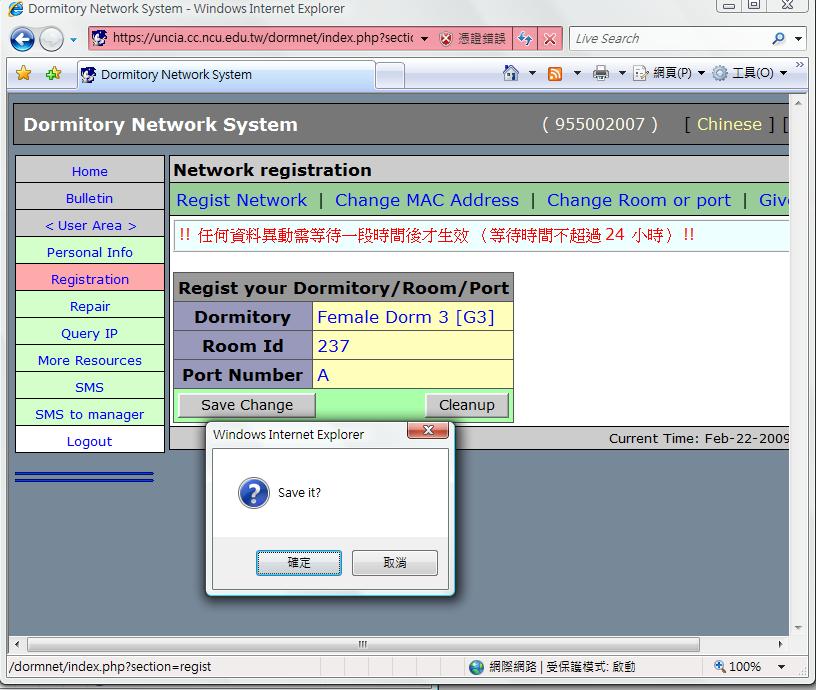Click the Stop loading X icon
The image size is (816, 690).
(x=550, y=39)
